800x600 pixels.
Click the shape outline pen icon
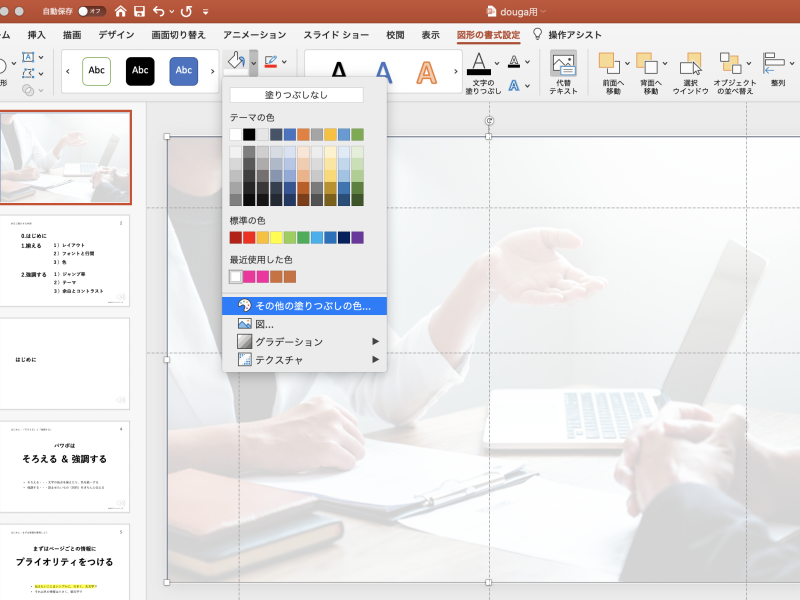(x=270, y=62)
